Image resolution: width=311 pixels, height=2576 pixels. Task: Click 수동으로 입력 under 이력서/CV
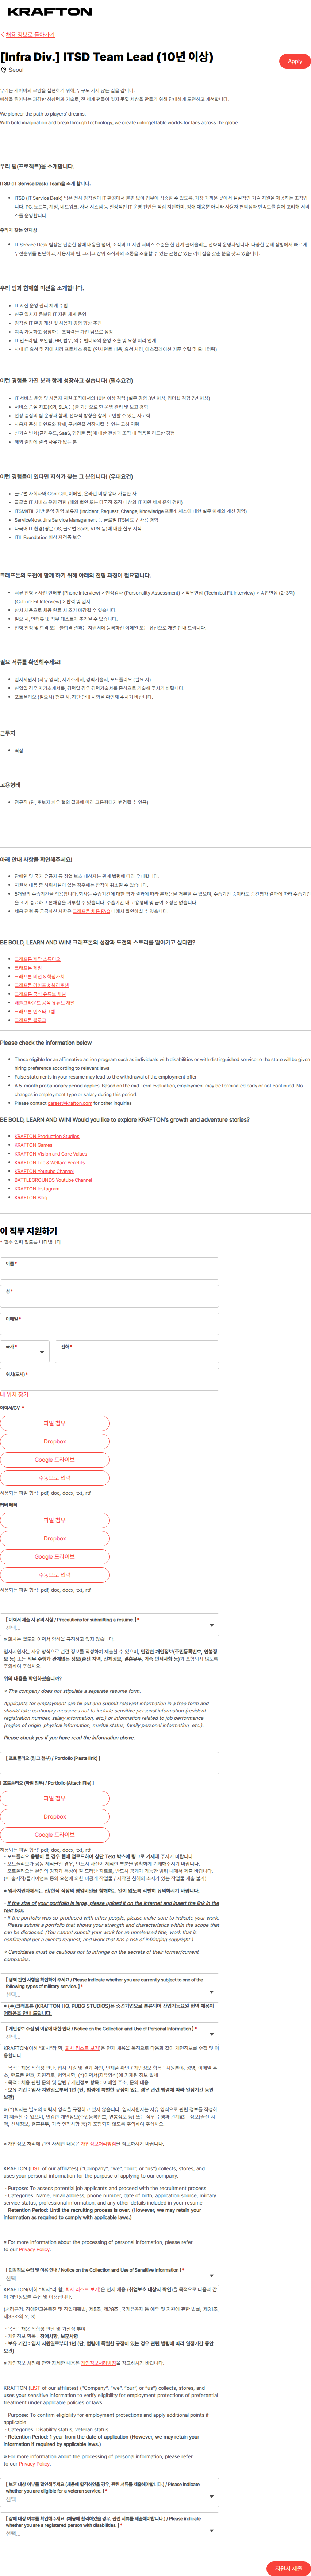55,1478
